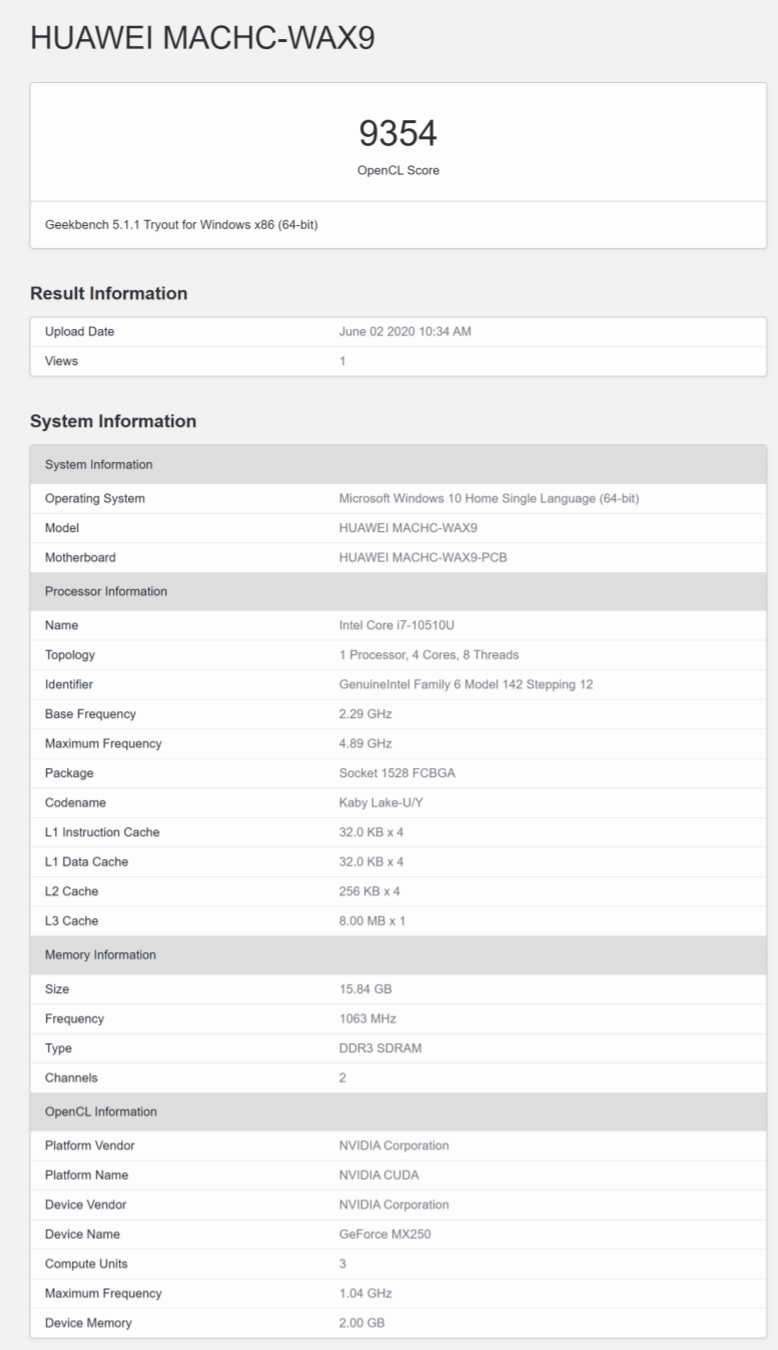778x1350 pixels.
Task: Click the Memory Information table header
Action: coord(100,955)
